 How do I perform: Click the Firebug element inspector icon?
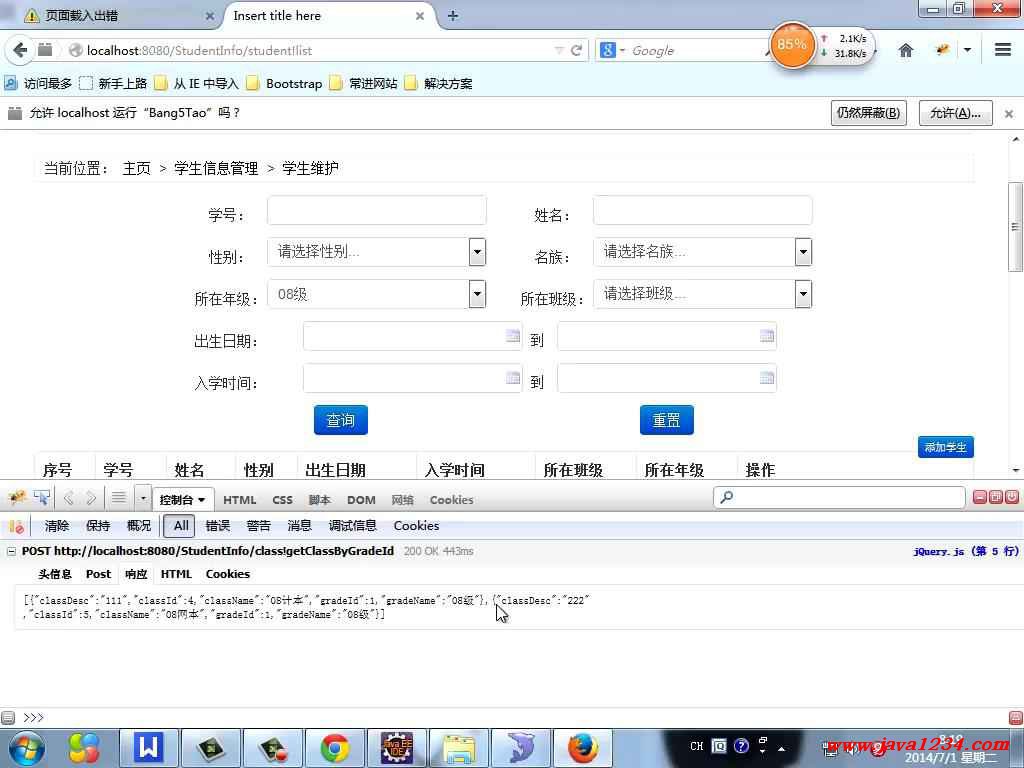click(x=42, y=498)
